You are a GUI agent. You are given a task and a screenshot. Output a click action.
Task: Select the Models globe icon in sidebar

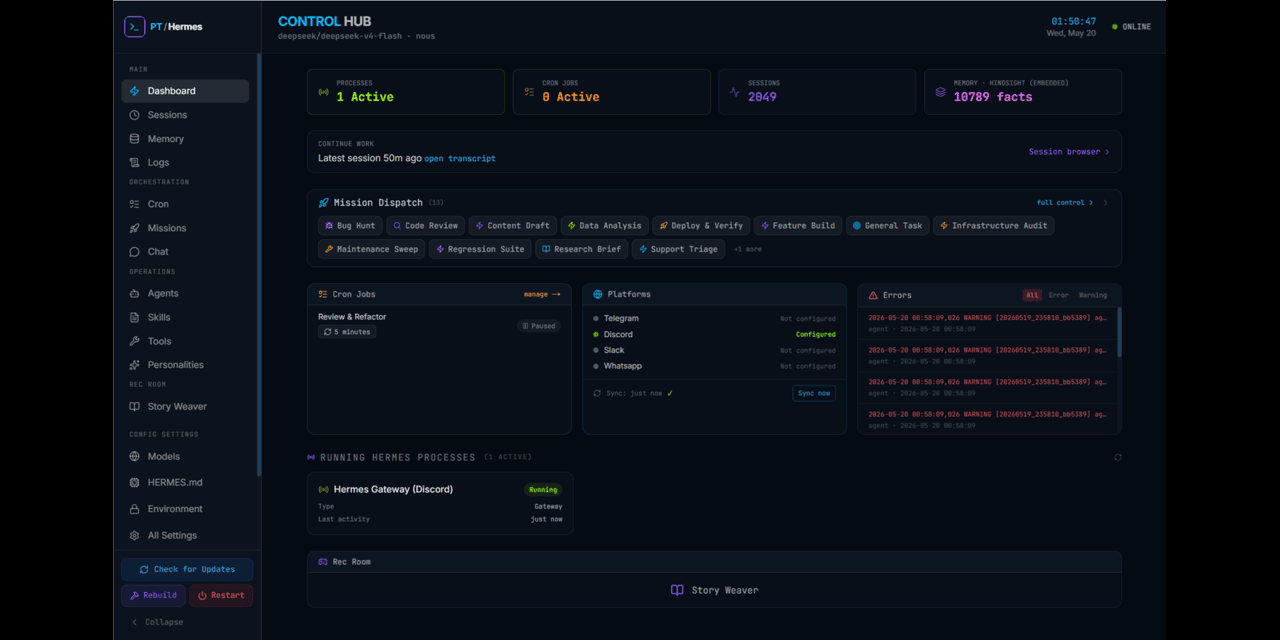coord(135,457)
